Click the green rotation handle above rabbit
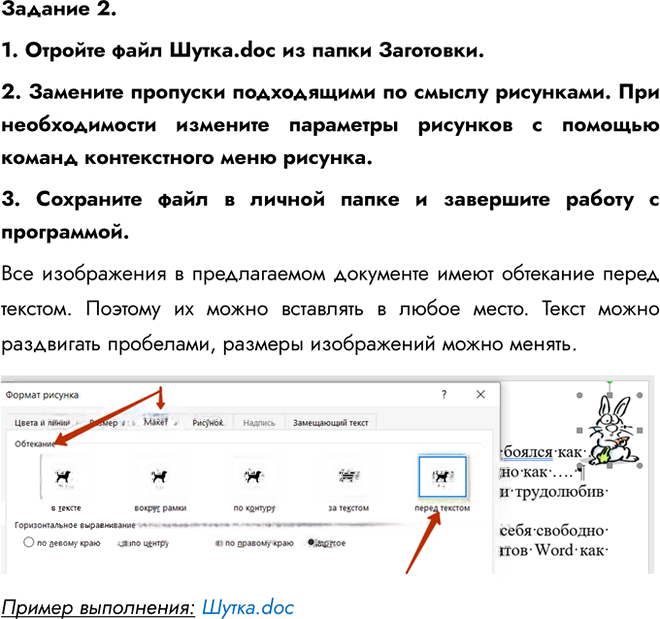The image size is (660, 619). coord(609,381)
